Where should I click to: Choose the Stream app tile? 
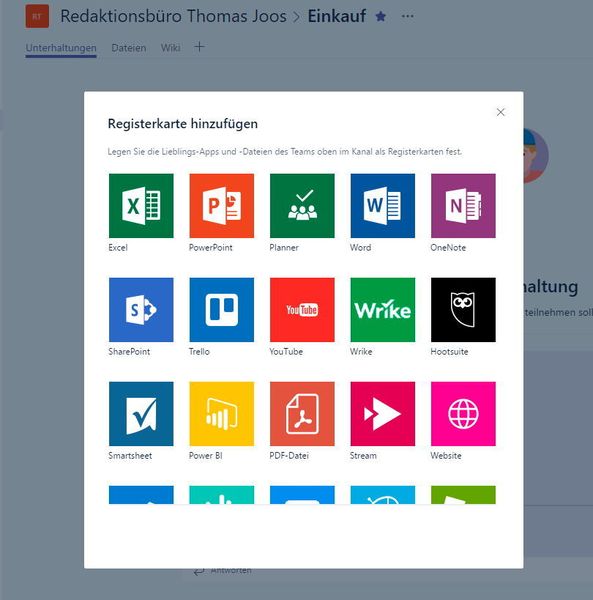pyautogui.click(x=383, y=414)
